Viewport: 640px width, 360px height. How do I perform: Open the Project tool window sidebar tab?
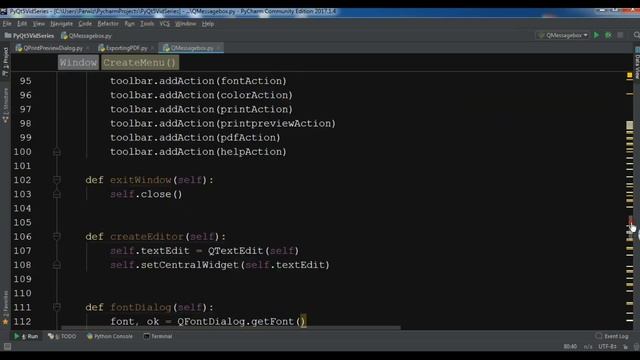(5, 61)
